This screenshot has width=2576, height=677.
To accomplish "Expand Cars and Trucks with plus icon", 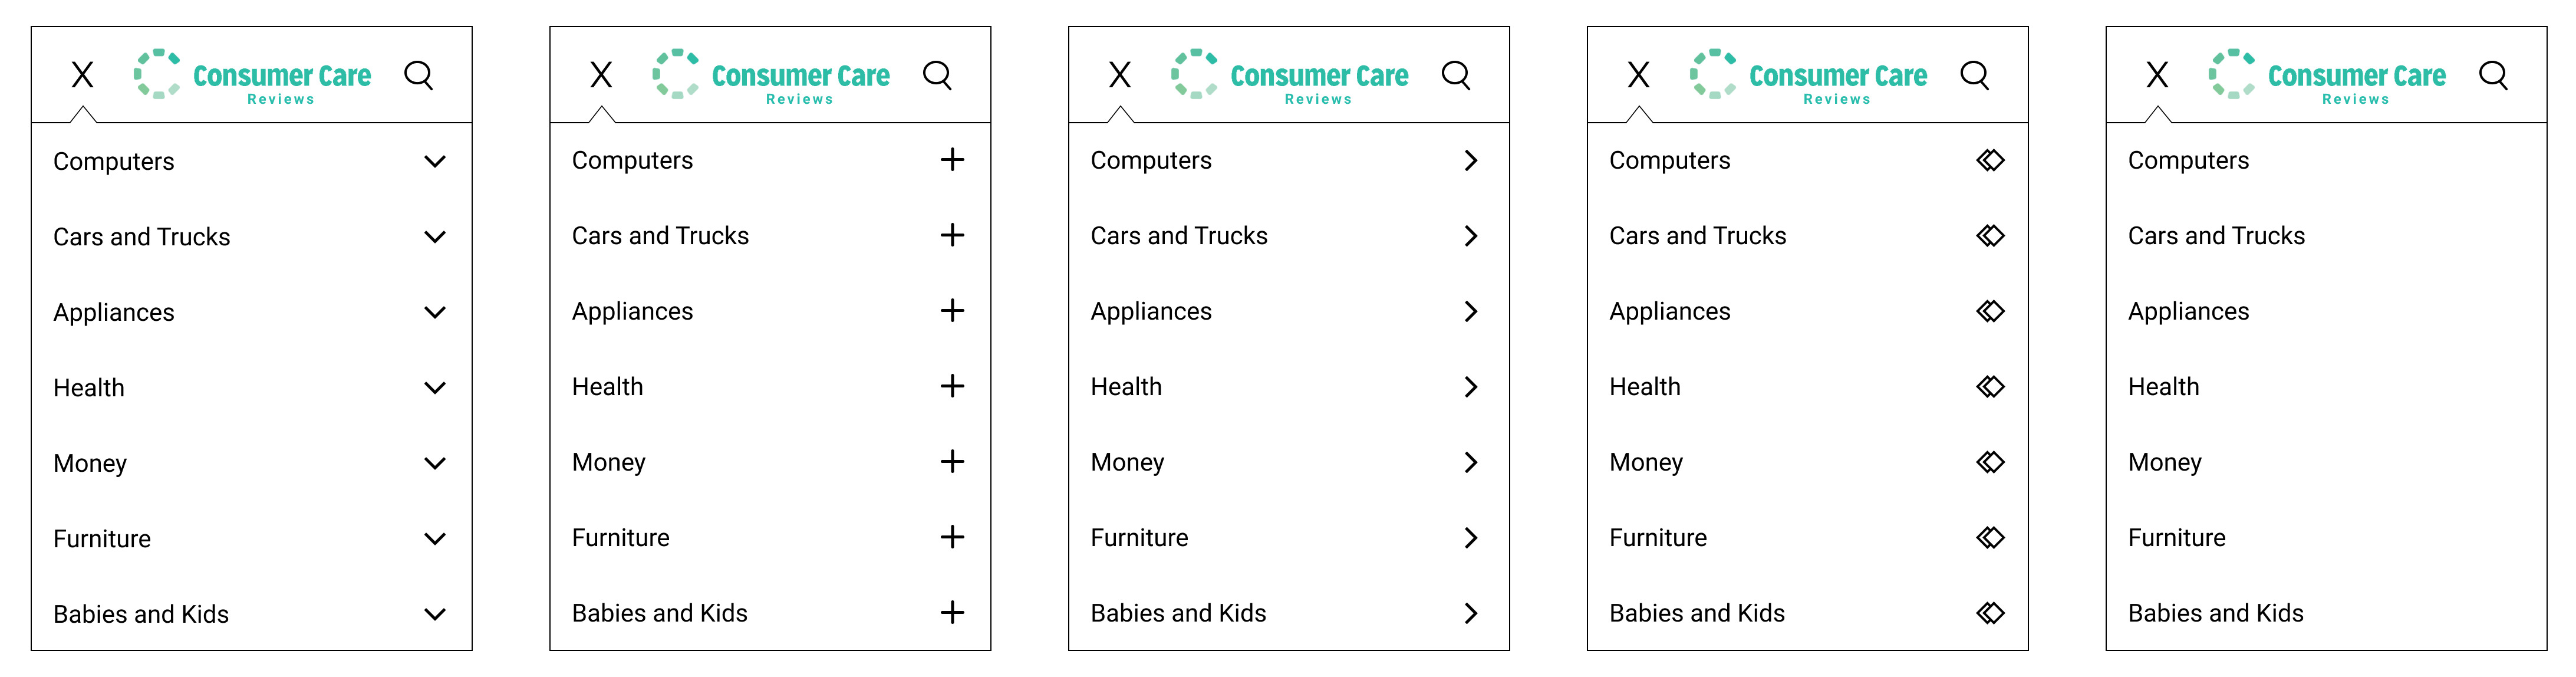I will pos(952,235).
